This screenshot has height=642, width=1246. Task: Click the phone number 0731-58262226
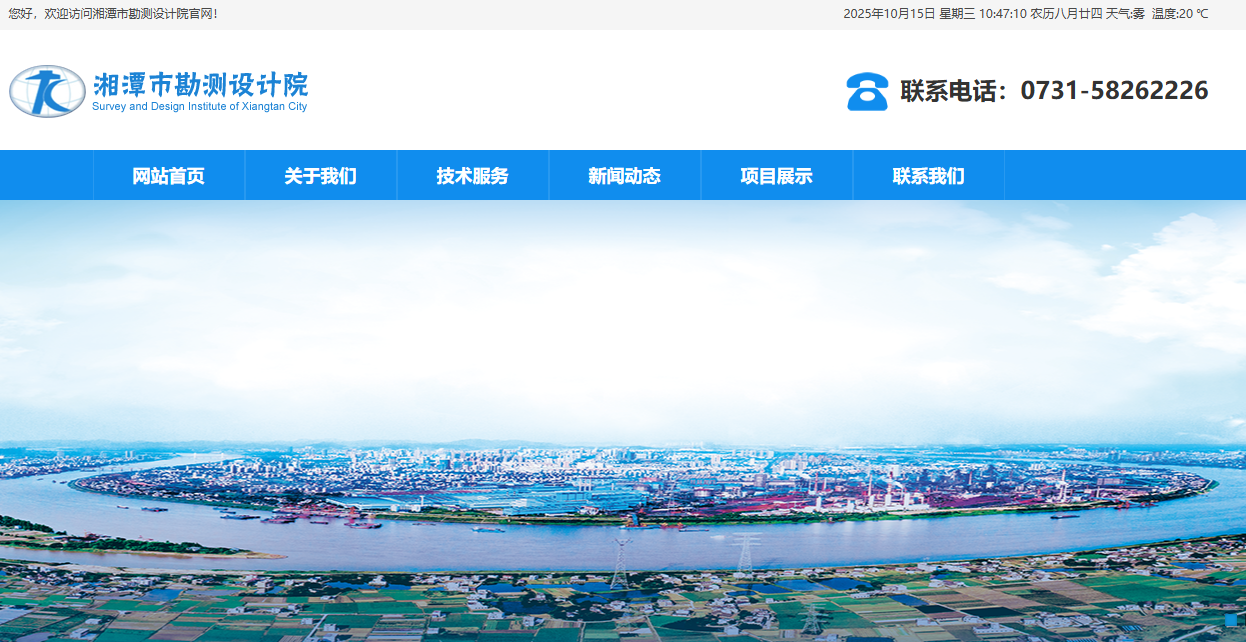(1114, 91)
